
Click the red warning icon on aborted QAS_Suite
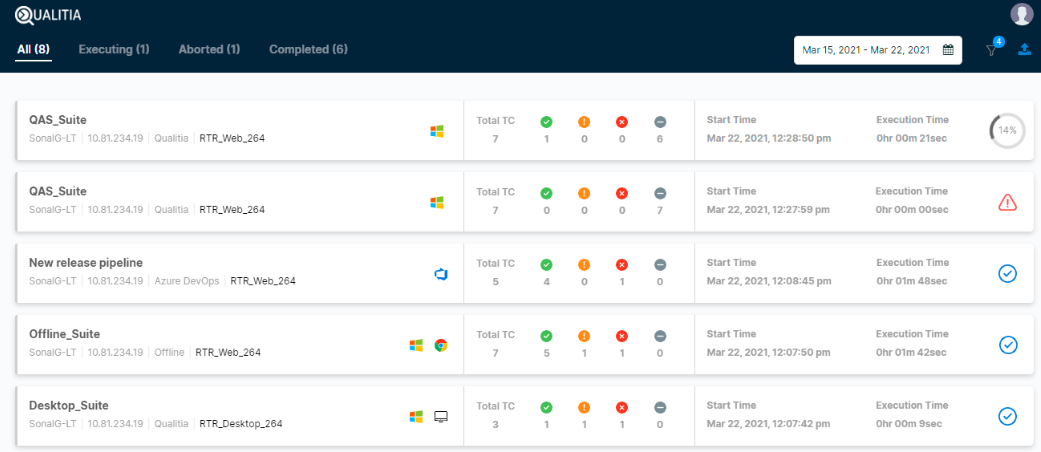click(x=1007, y=202)
